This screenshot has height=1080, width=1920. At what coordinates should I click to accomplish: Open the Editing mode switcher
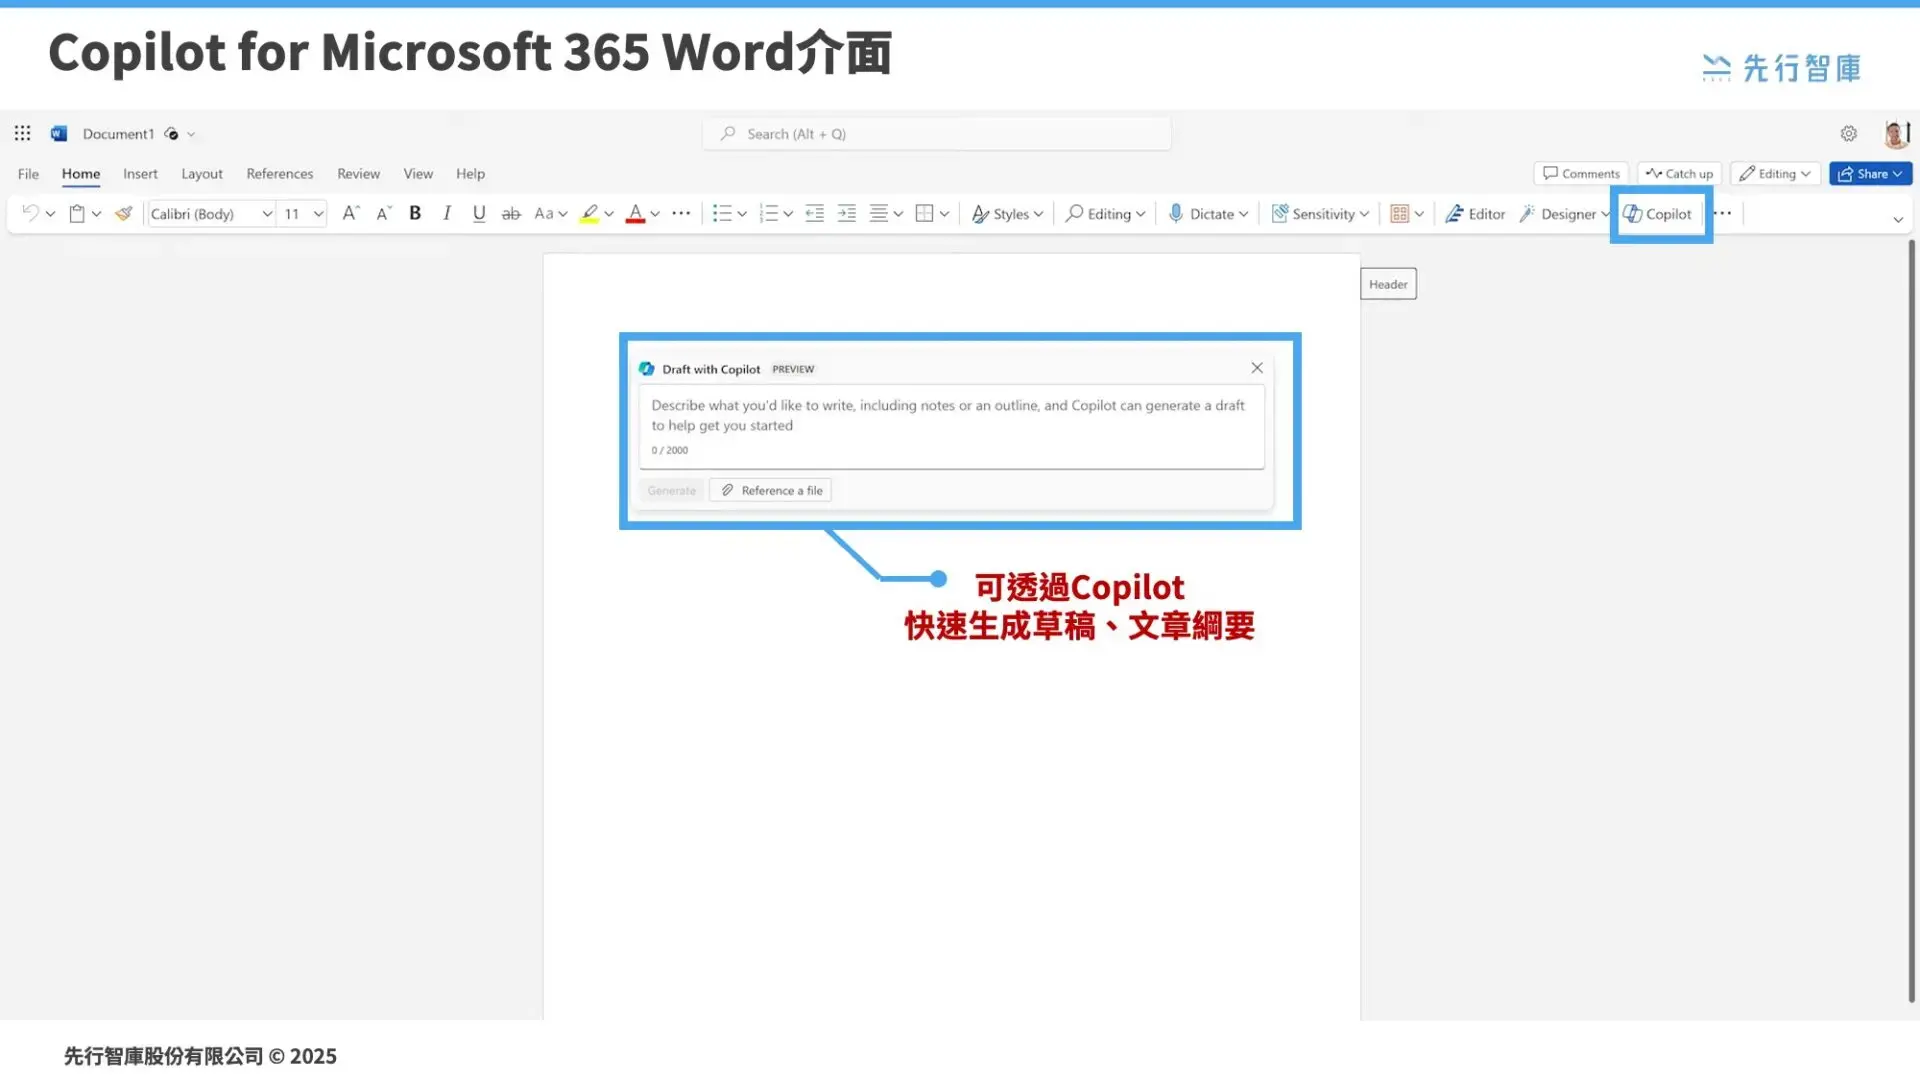[x=1776, y=173]
